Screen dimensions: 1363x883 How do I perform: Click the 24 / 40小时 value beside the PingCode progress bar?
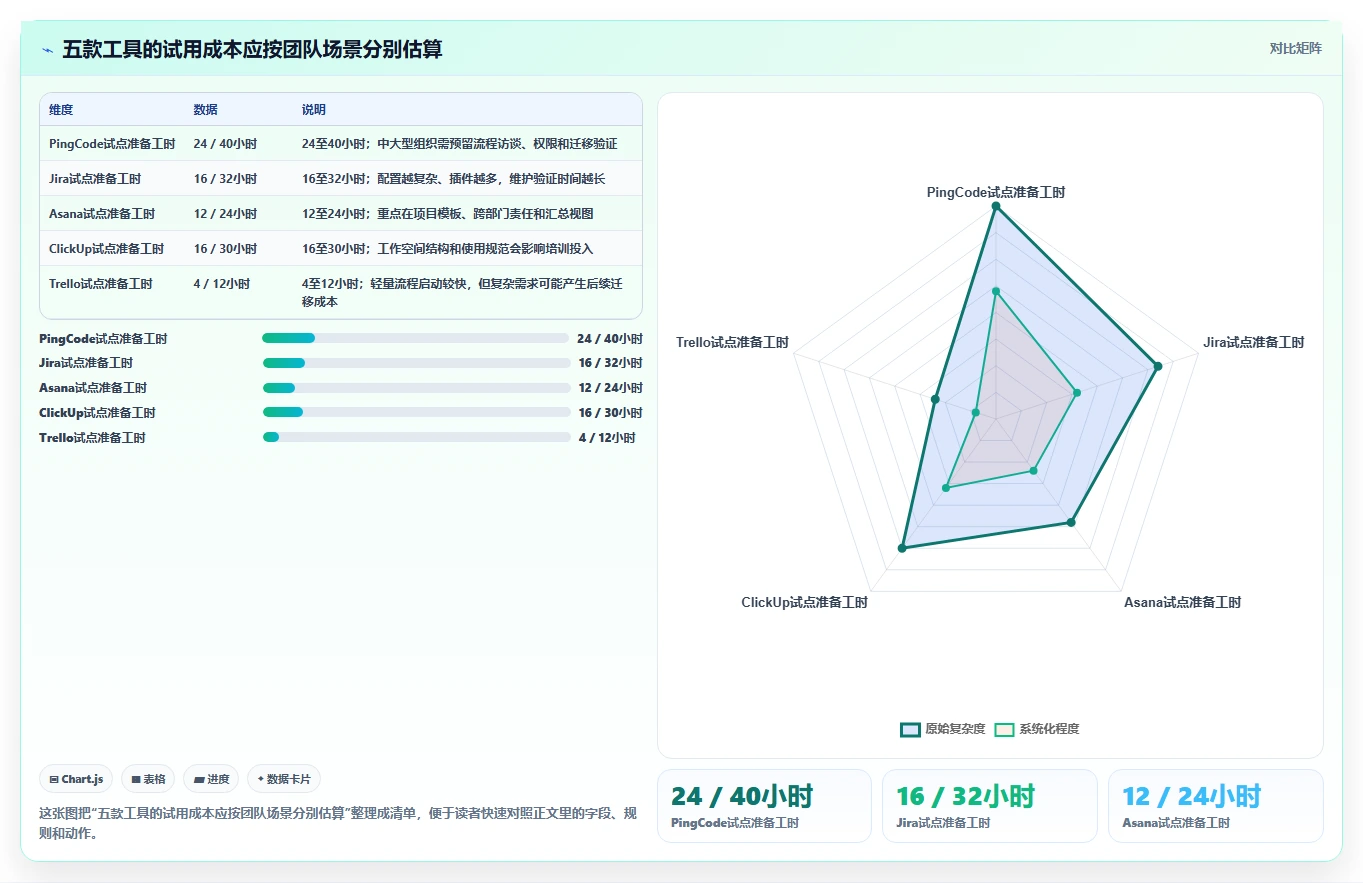610,339
